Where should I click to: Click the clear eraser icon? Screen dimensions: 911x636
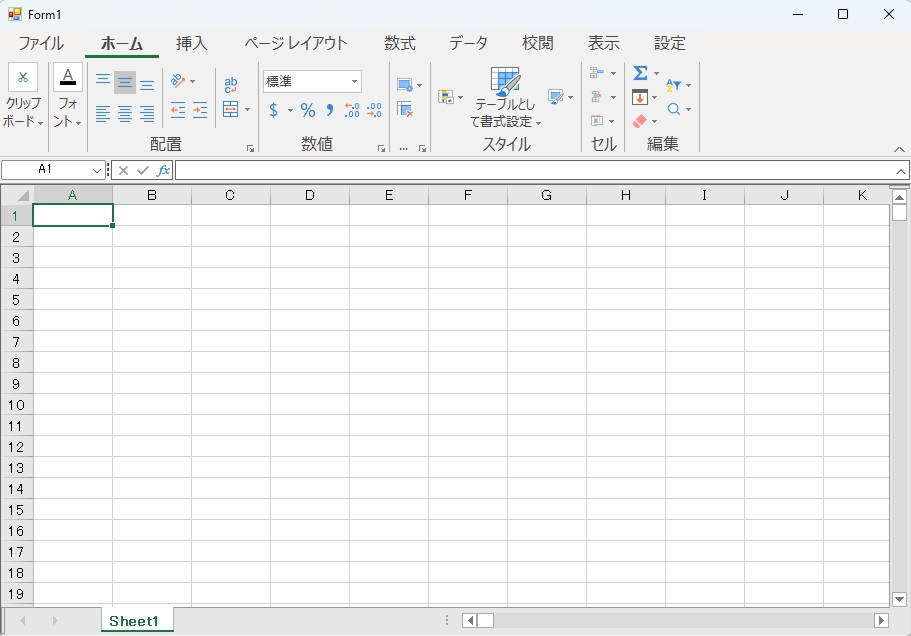(x=640, y=121)
